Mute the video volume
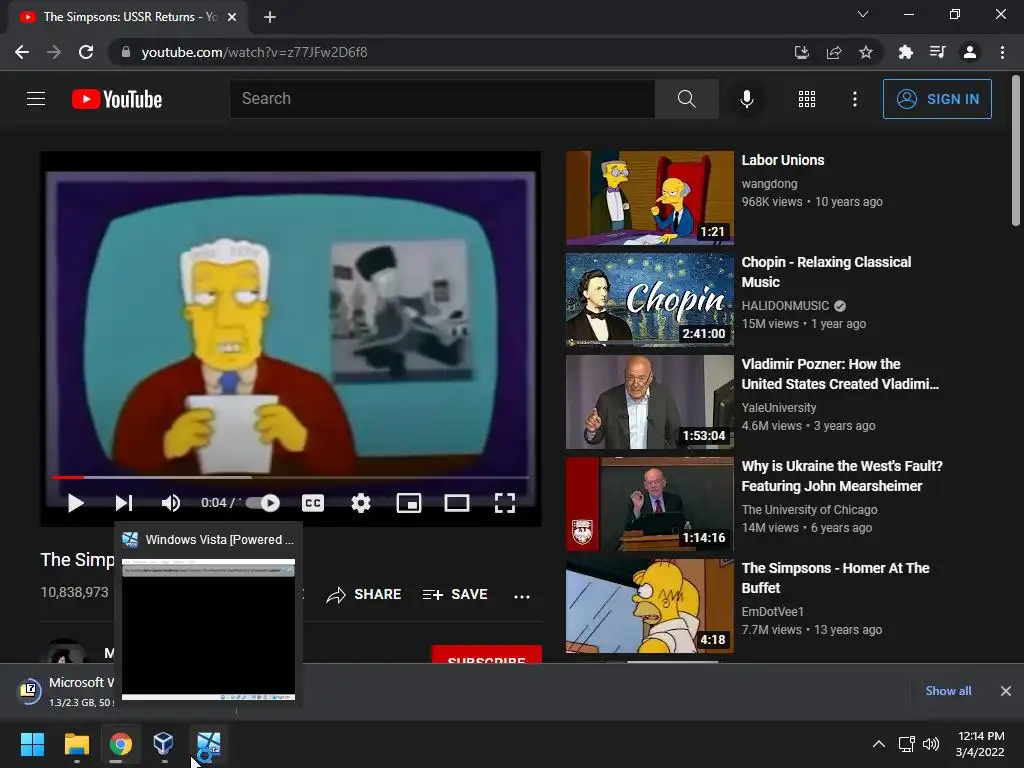The image size is (1024, 768). [170, 503]
